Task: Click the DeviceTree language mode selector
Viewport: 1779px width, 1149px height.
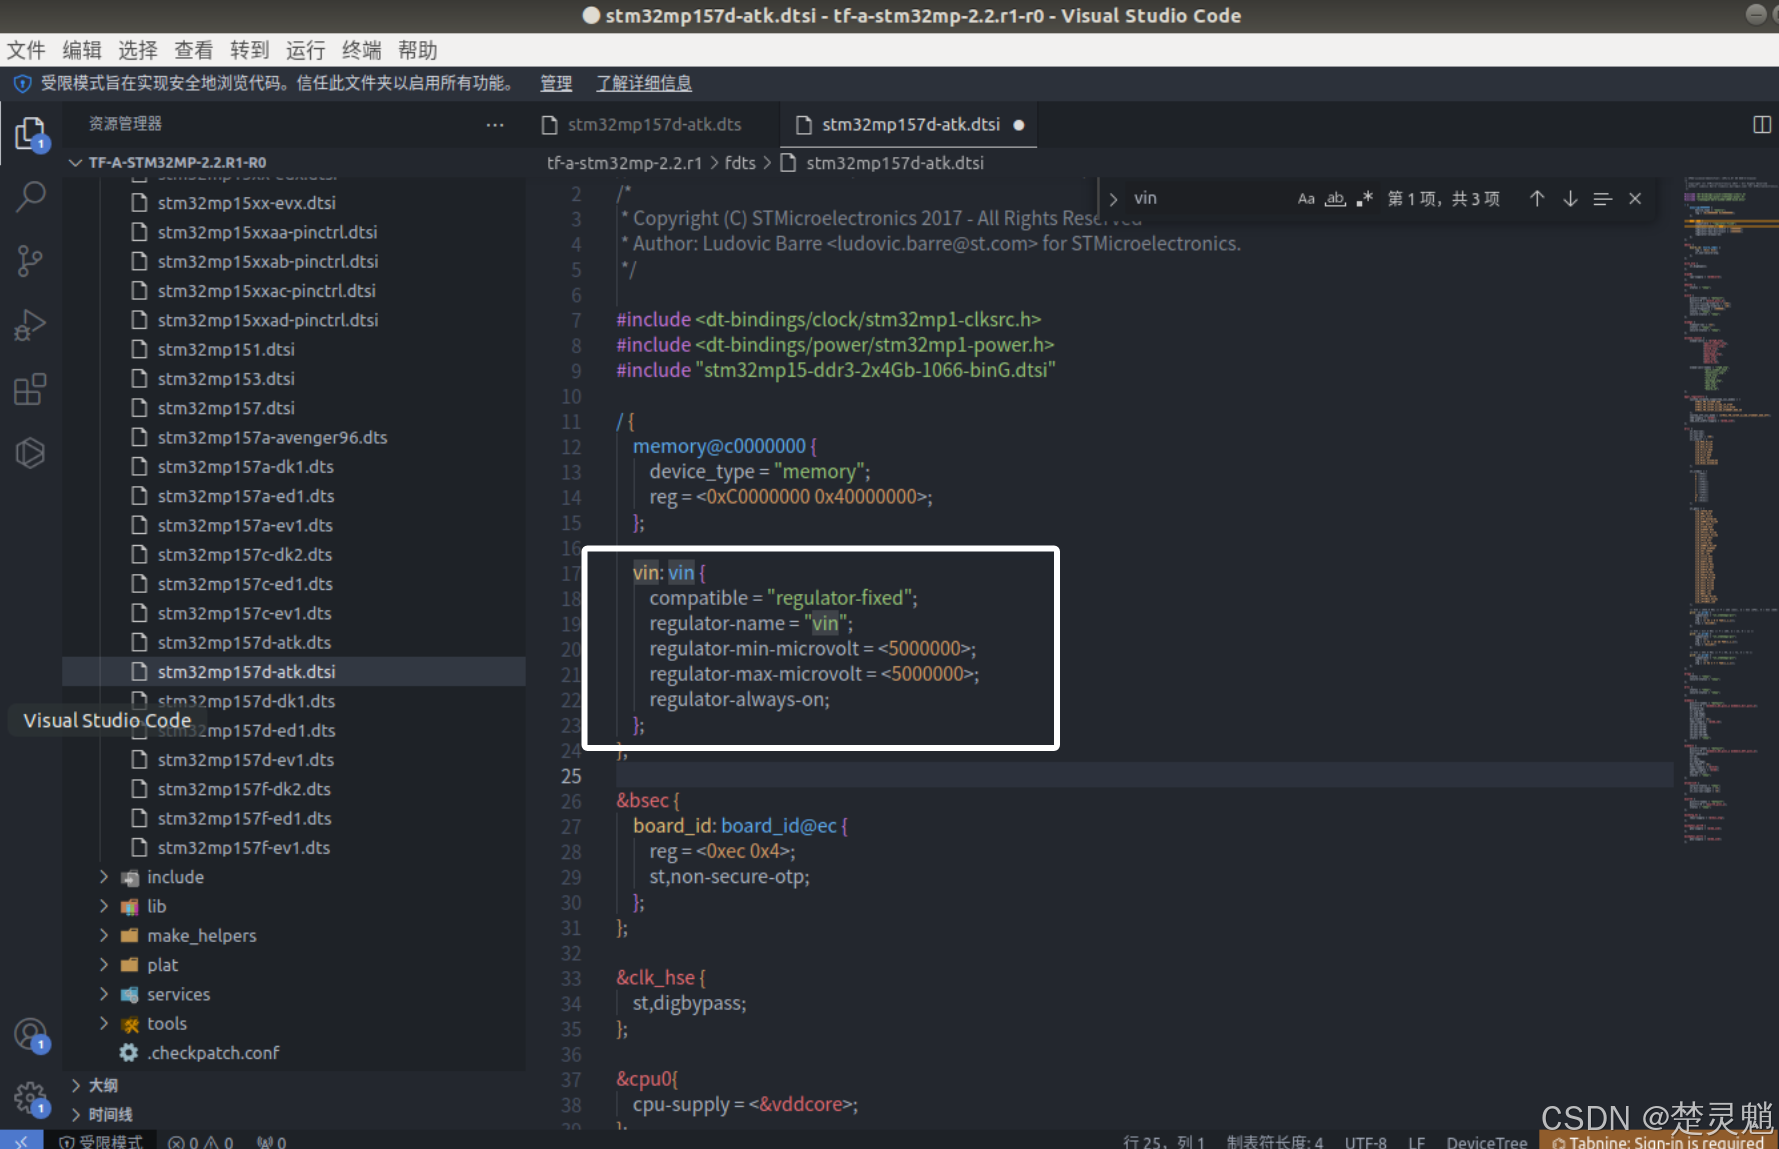Action: click(1486, 1141)
